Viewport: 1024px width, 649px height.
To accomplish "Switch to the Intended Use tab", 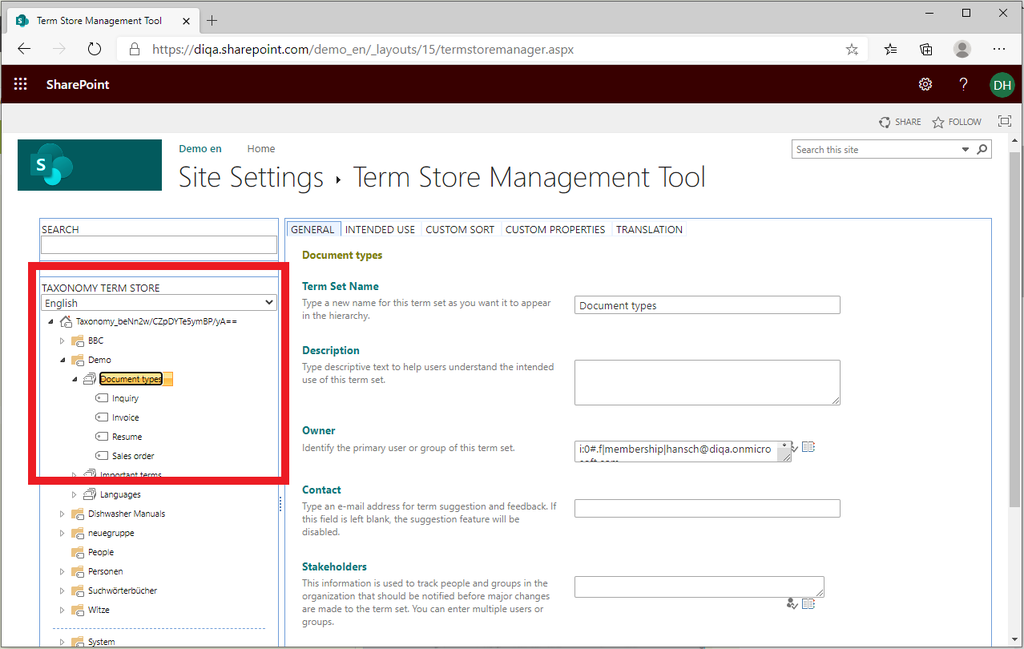I will 380,230.
